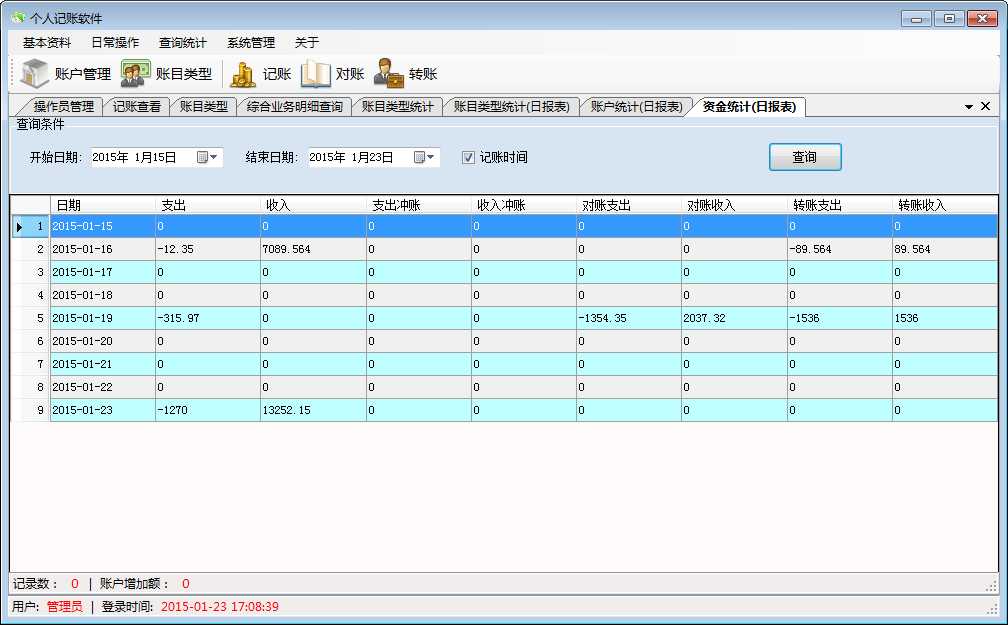The image size is (1008, 625).
Task: Switch to the 记账查看 tab
Action: tap(137, 107)
